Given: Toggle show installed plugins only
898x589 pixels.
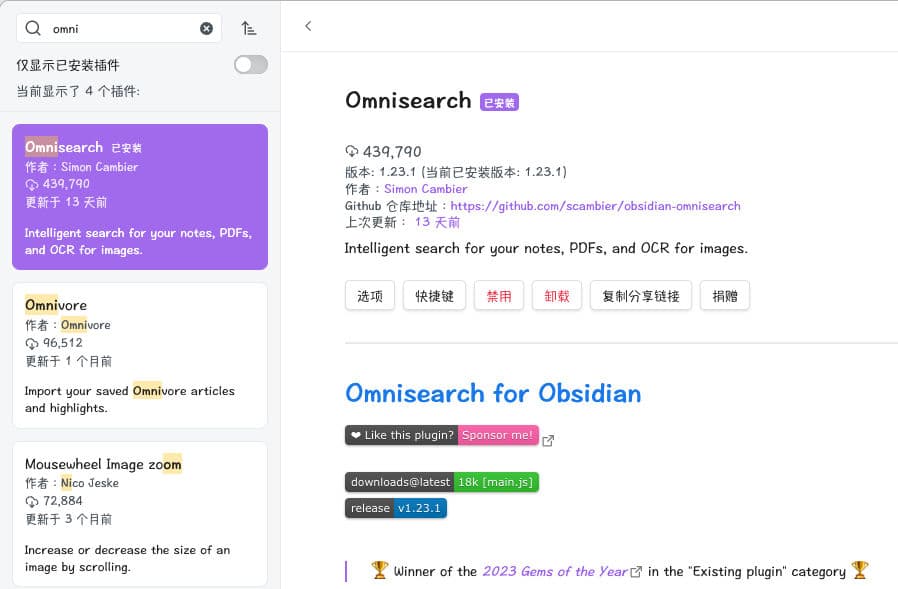Looking at the screenshot, I should (250, 65).
